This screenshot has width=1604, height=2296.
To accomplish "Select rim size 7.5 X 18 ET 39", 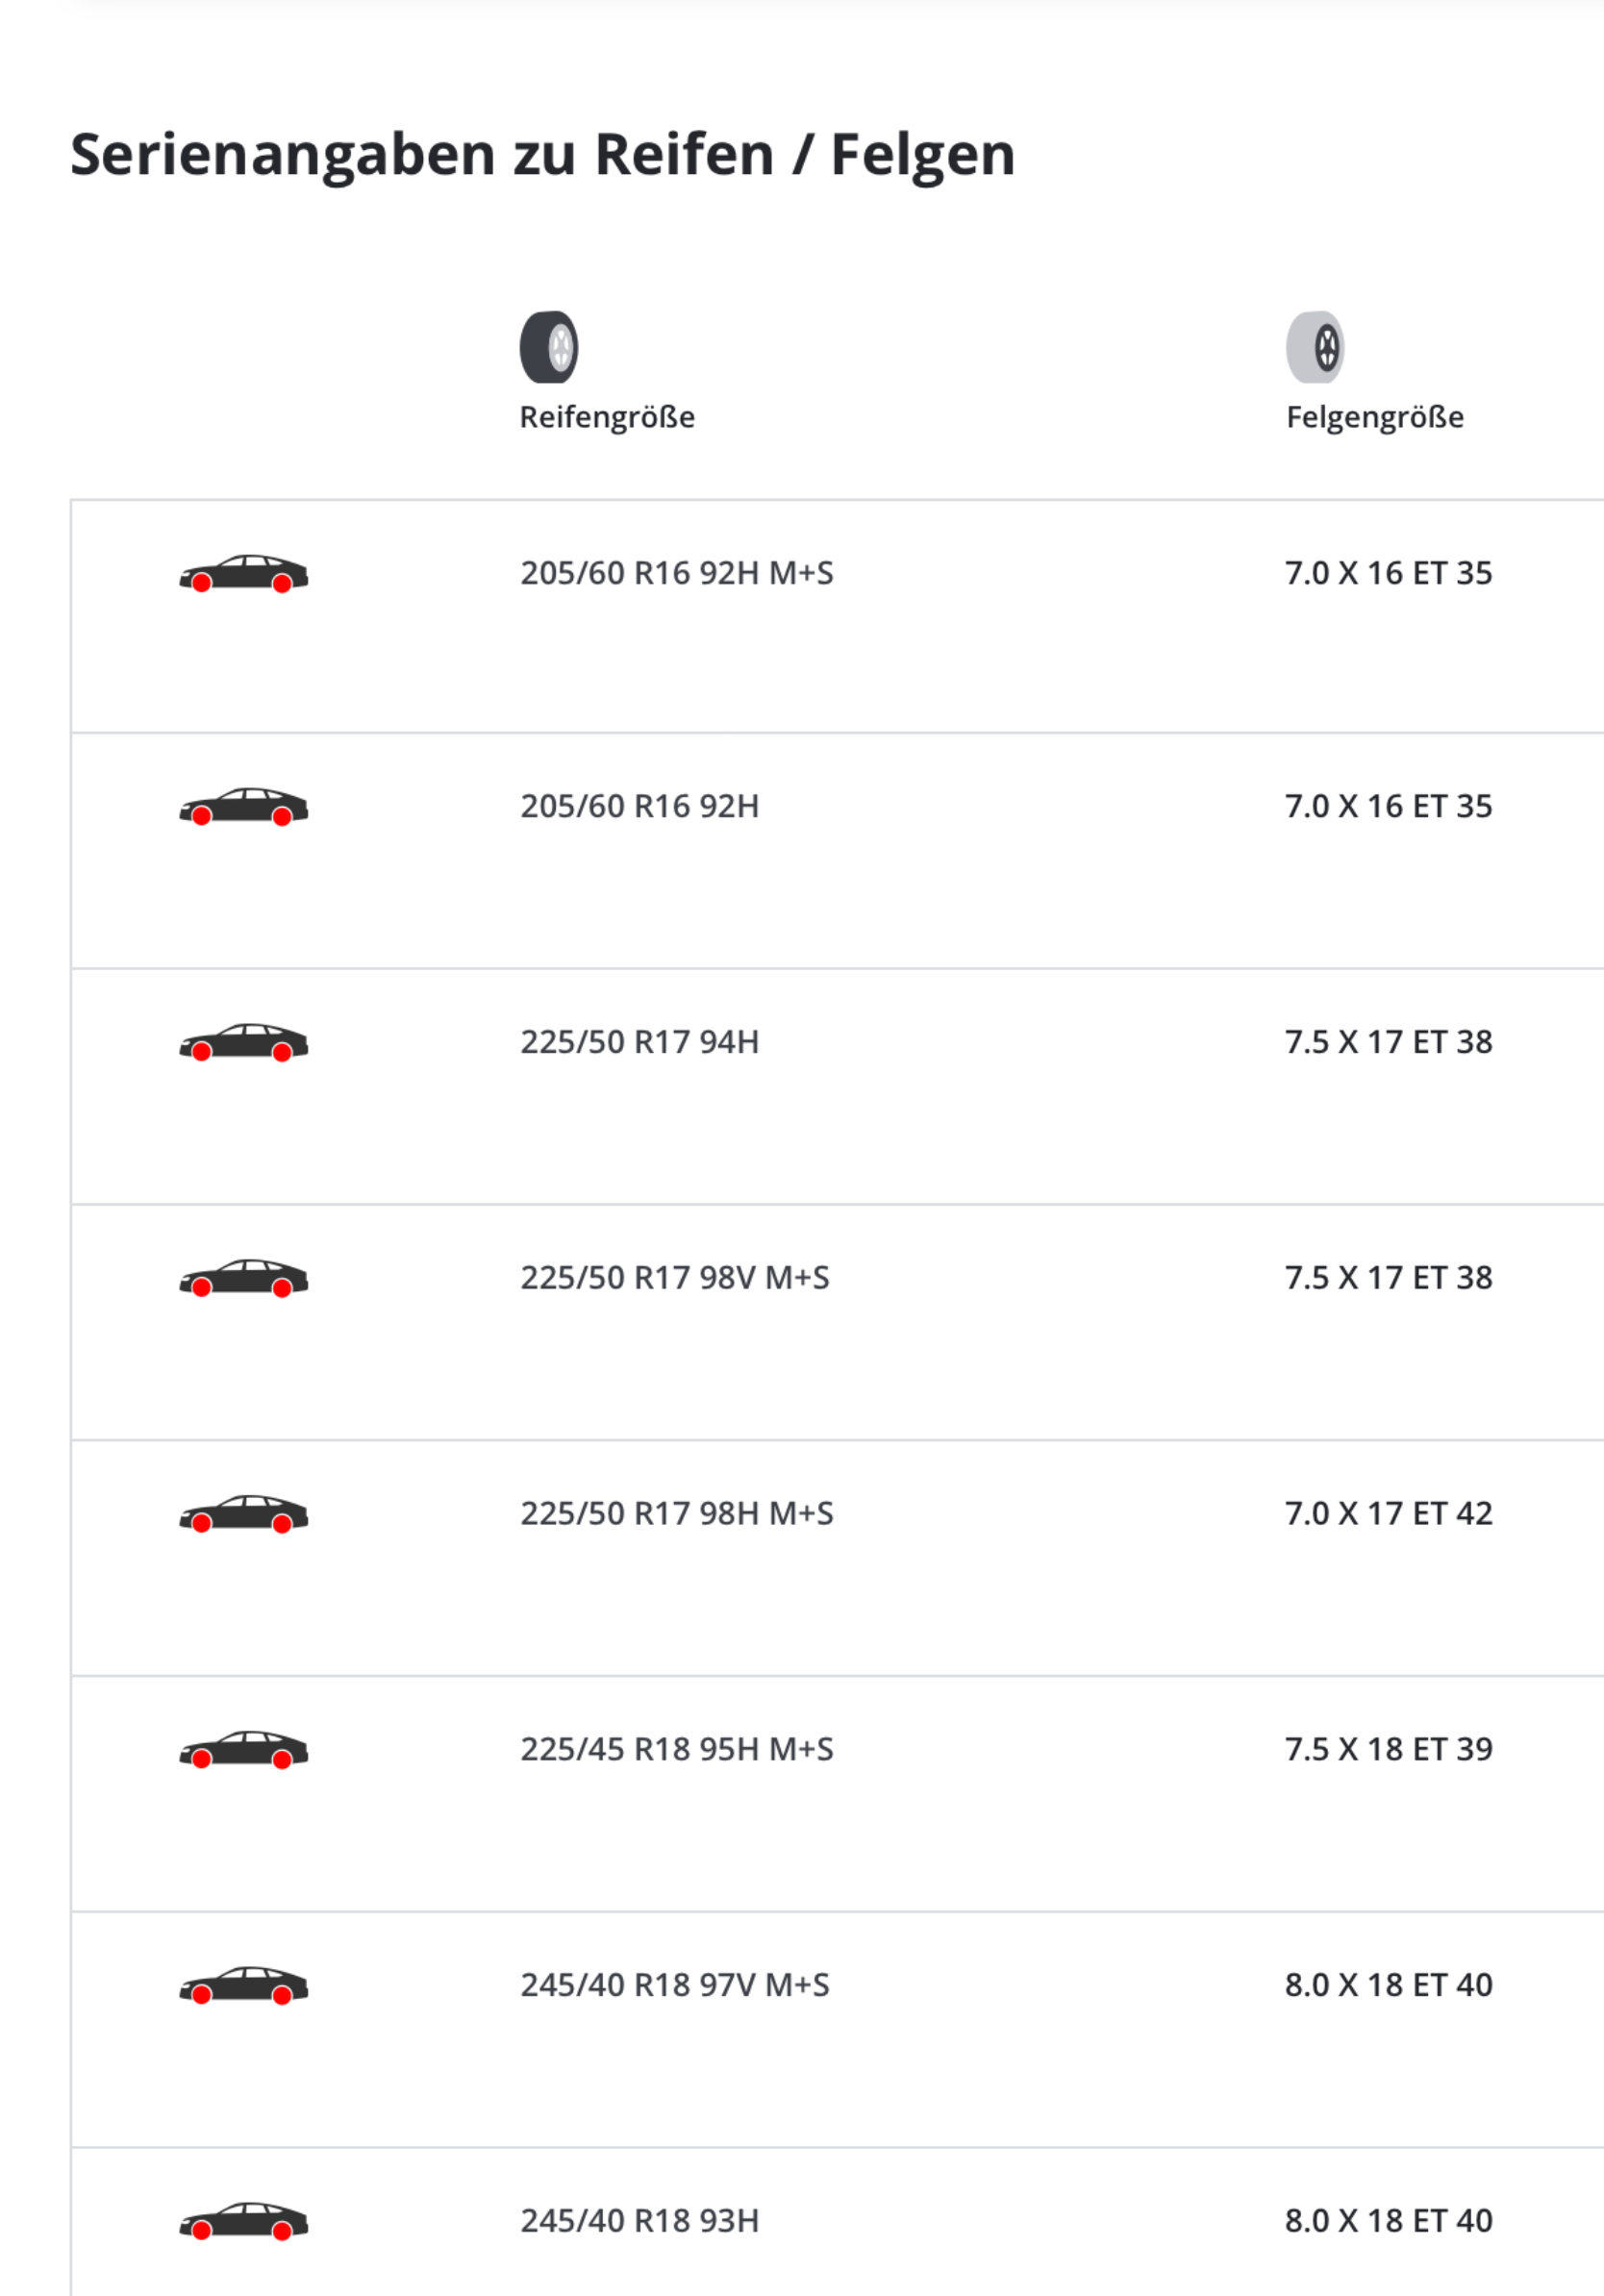I will click(1389, 1749).
